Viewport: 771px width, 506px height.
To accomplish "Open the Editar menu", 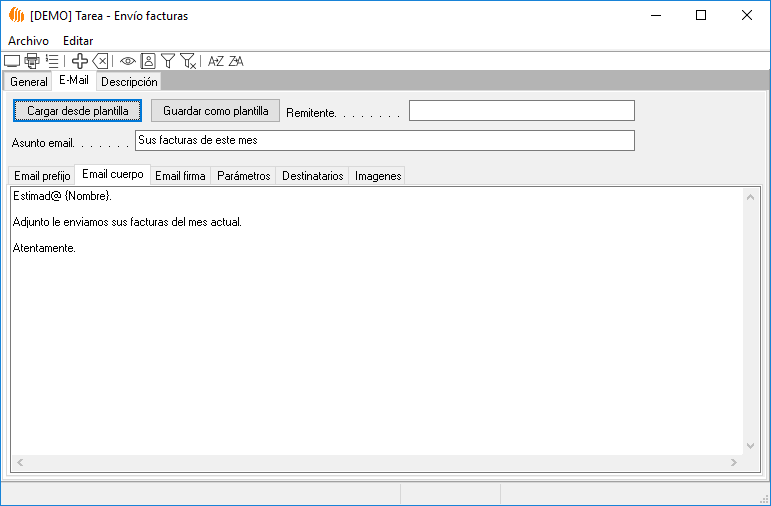I will 78,41.
